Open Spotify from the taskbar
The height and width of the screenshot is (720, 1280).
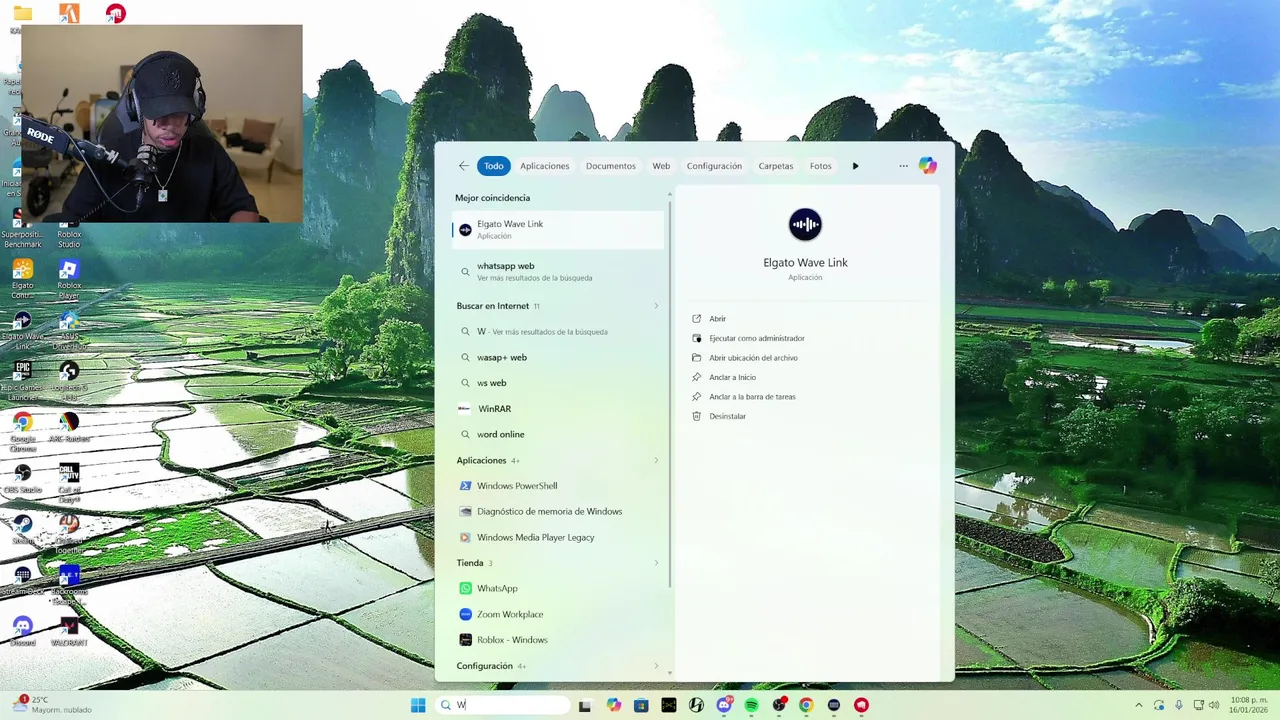point(751,705)
